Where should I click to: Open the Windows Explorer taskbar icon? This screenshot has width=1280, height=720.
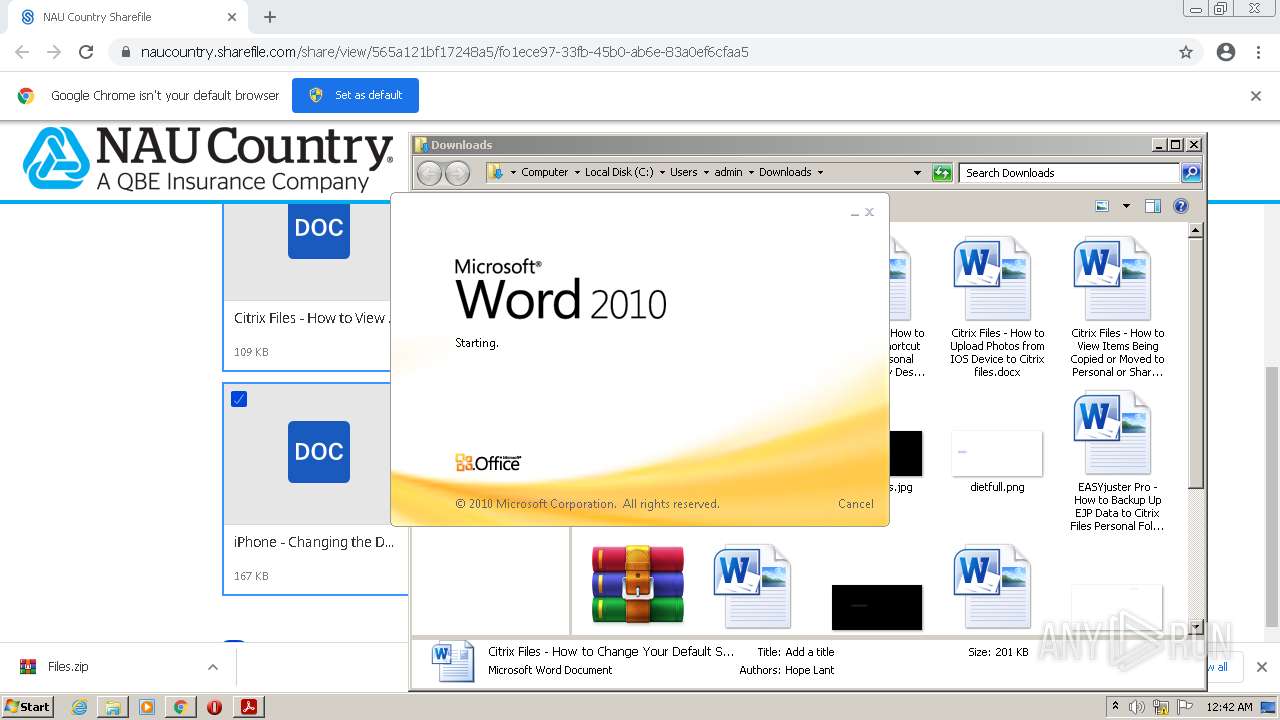[x=113, y=707]
